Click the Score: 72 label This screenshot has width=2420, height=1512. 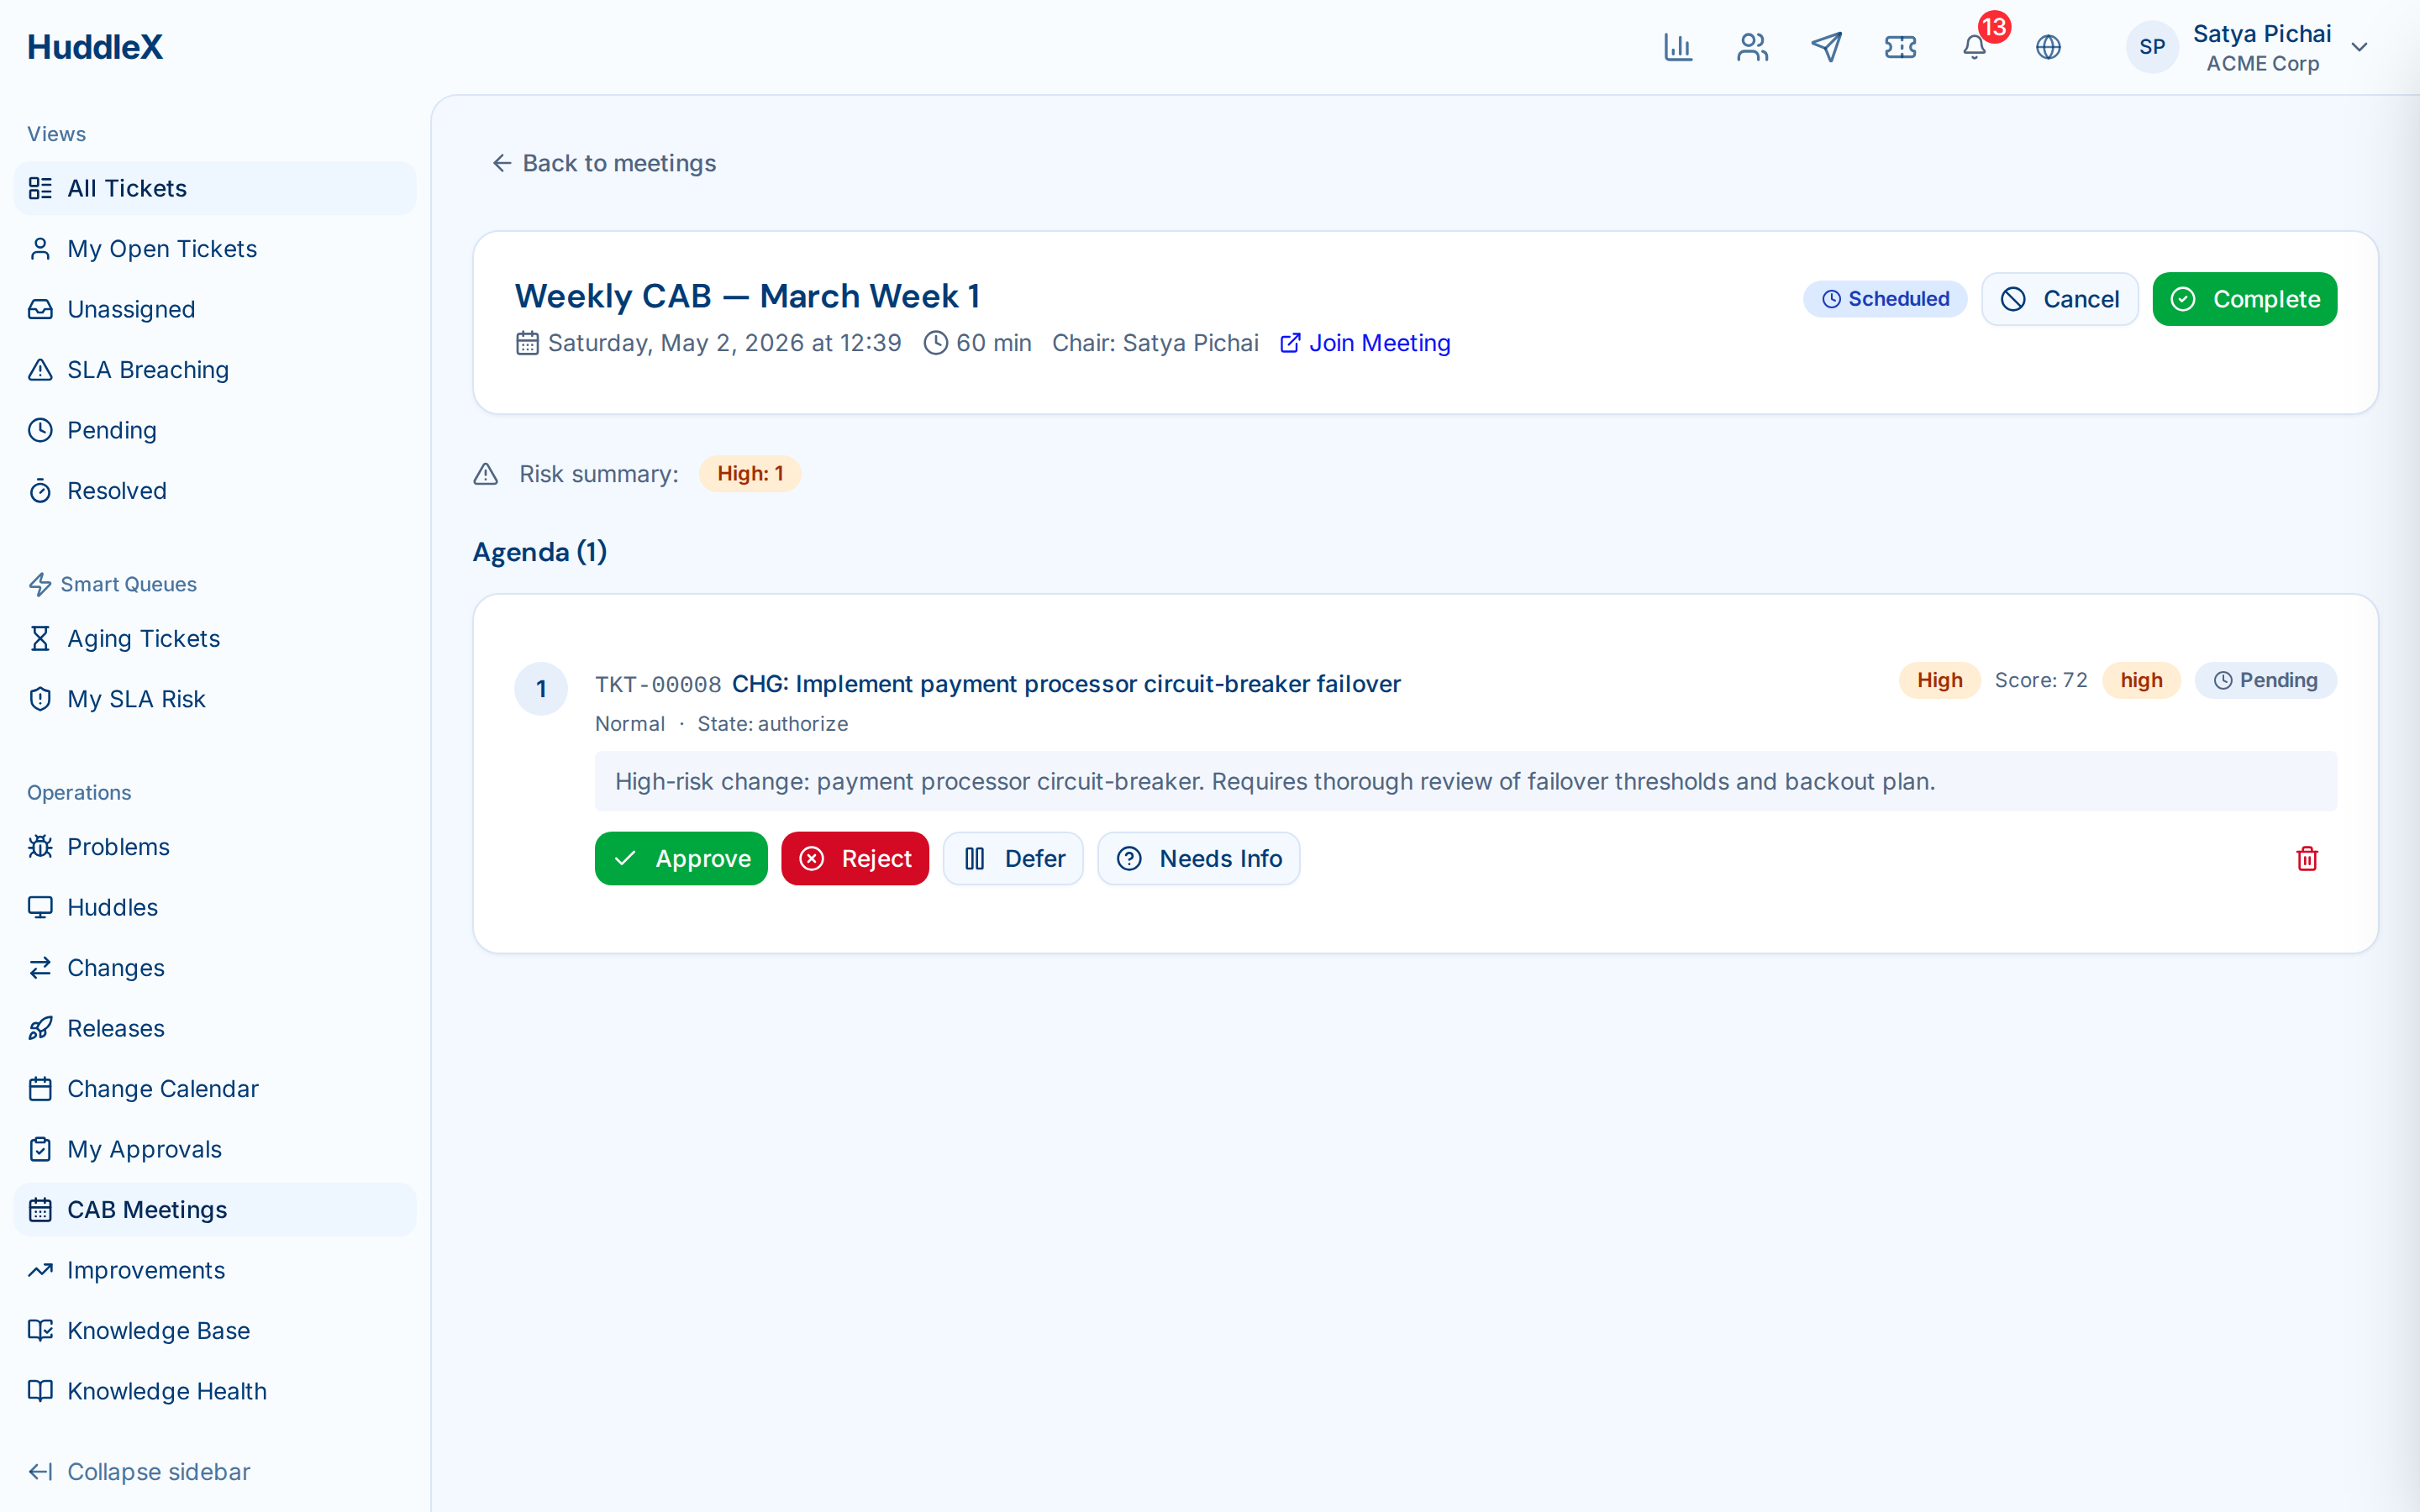[2041, 680]
